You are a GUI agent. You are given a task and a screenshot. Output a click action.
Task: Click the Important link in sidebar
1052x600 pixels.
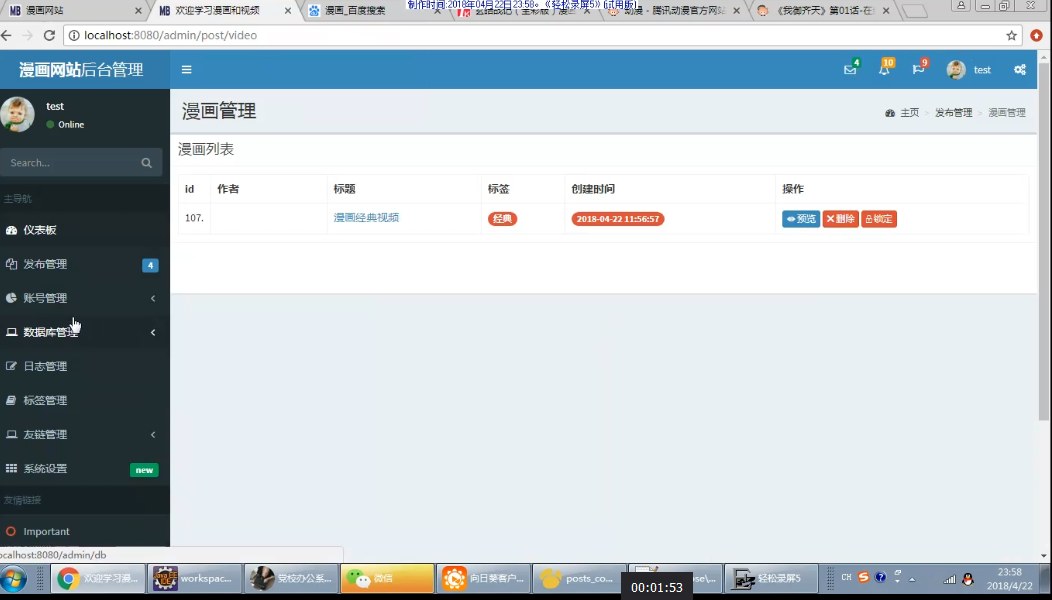[46, 532]
